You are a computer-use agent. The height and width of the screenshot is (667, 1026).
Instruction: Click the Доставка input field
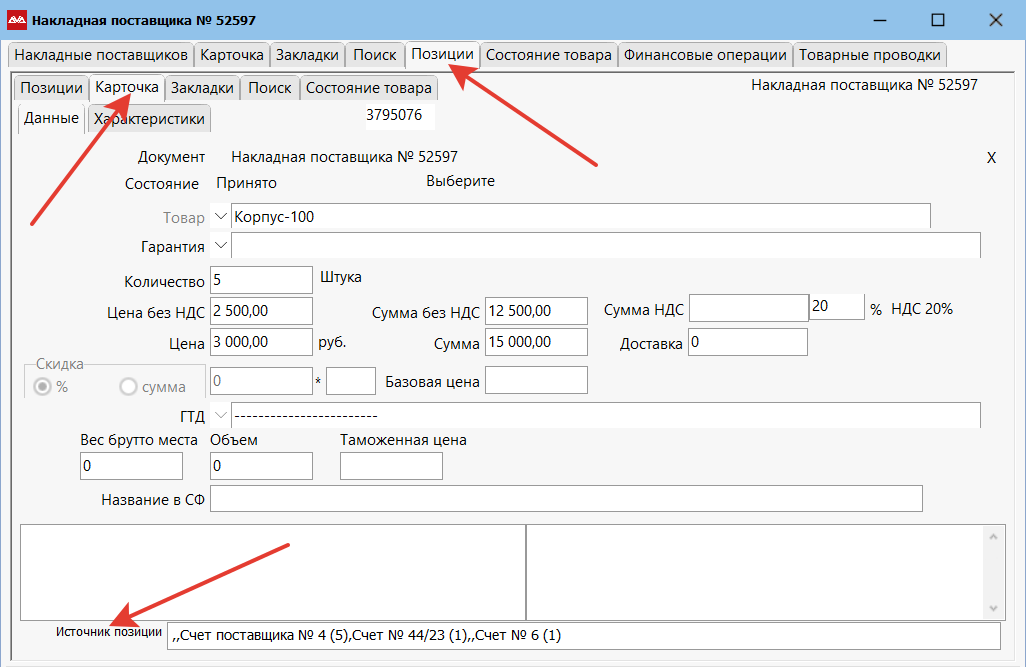click(747, 342)
